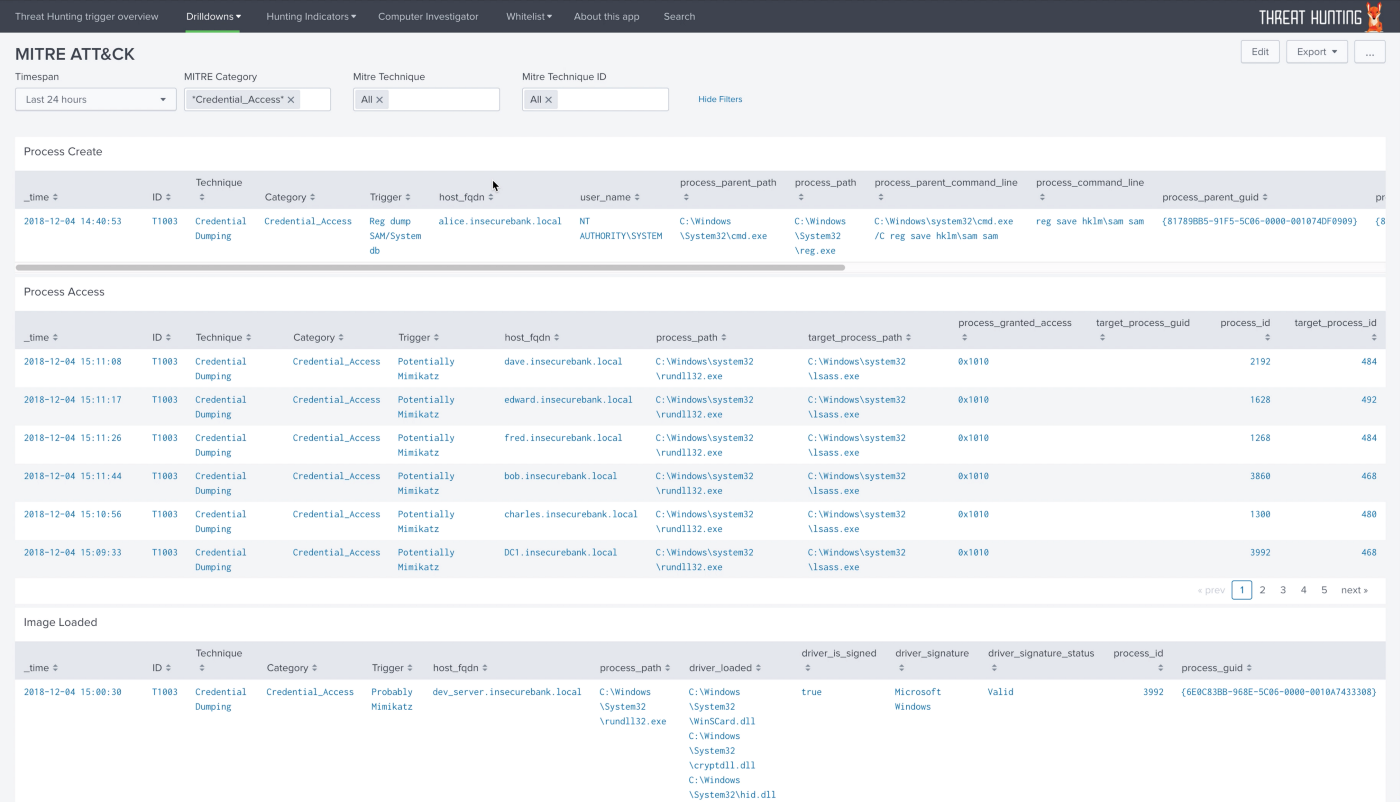Click timestamp 2018-12-04 15:00:30
This screenshot has height=802, width=1400.
73,691
